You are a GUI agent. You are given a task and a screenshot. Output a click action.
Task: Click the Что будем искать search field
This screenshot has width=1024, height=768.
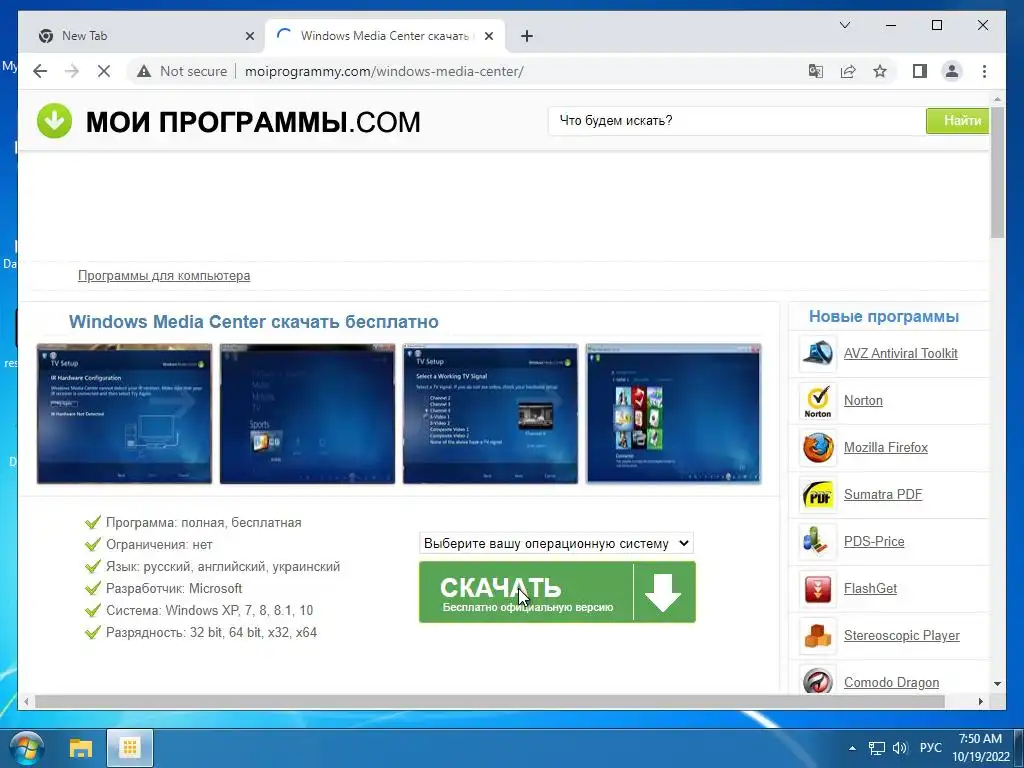click(x=737, y=121)
